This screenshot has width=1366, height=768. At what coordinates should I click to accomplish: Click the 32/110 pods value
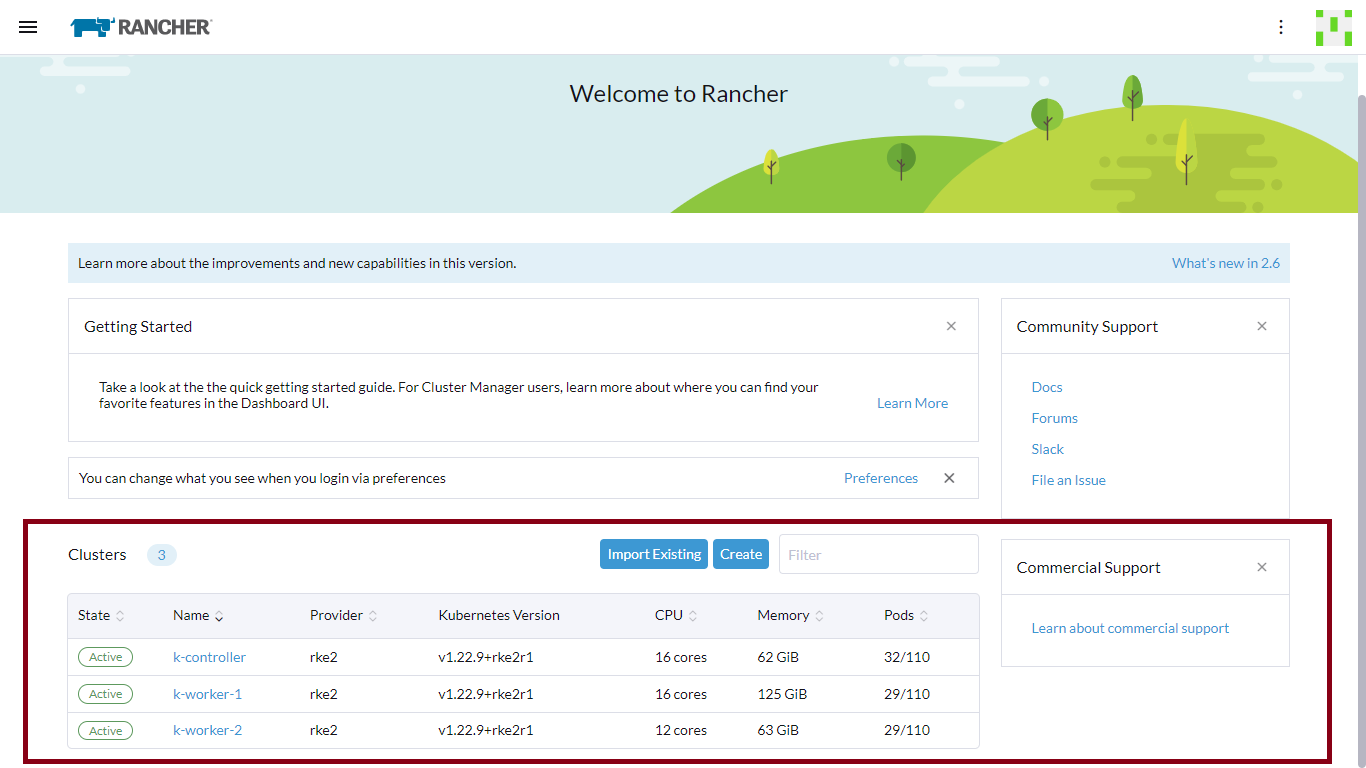pyautogui.click(x=907, y=657)
